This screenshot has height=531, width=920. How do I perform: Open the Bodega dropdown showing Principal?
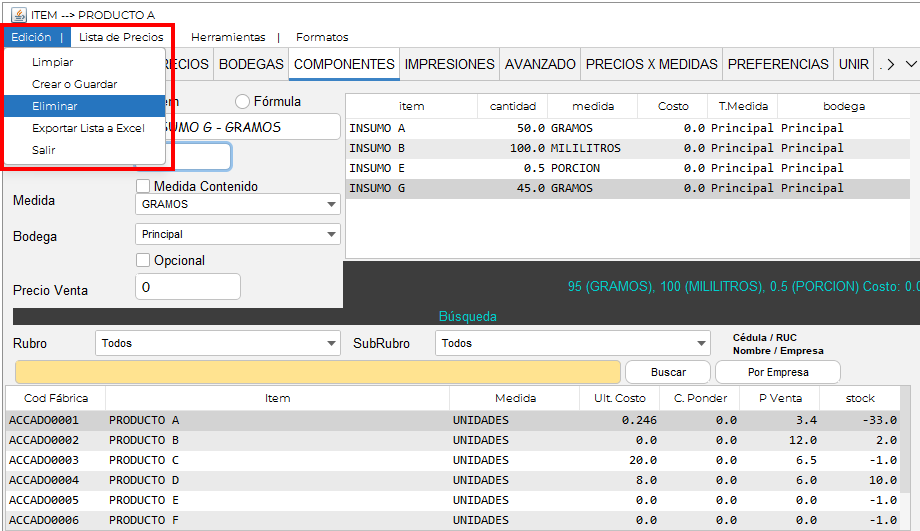(237, 234)
